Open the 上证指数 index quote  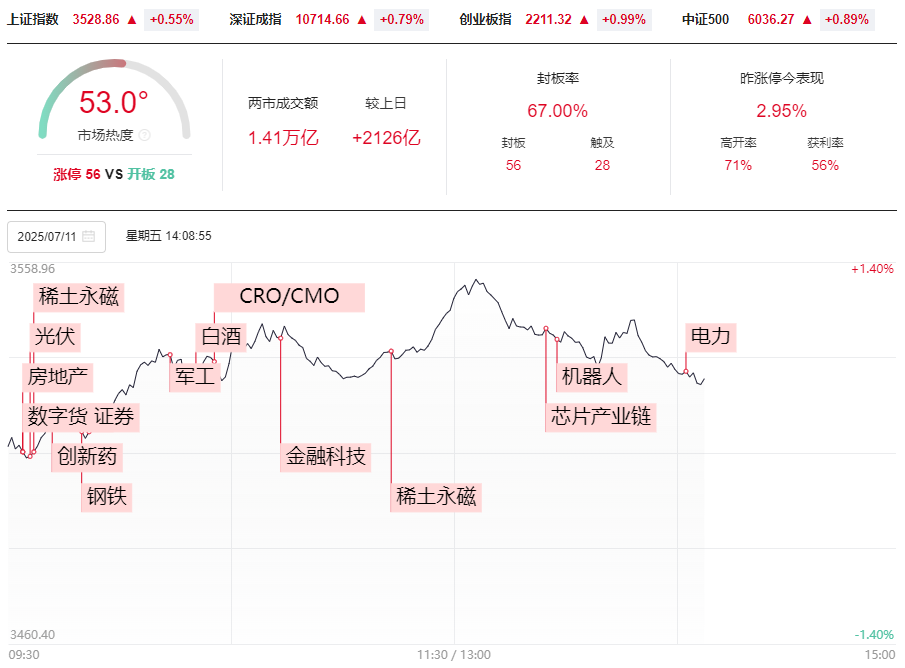[33, 19]
